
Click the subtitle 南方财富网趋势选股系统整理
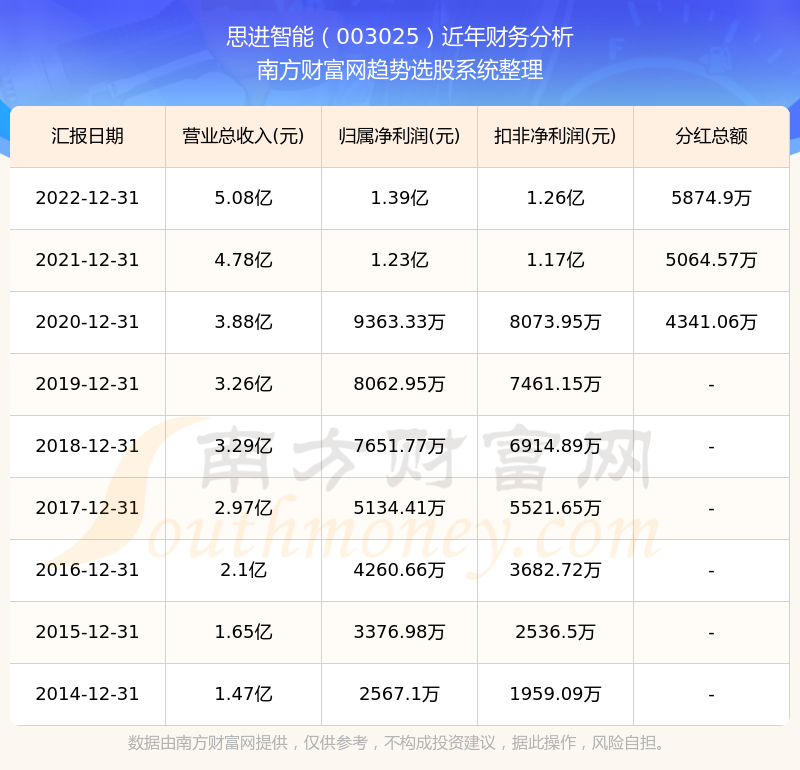(x=399, y=70)
